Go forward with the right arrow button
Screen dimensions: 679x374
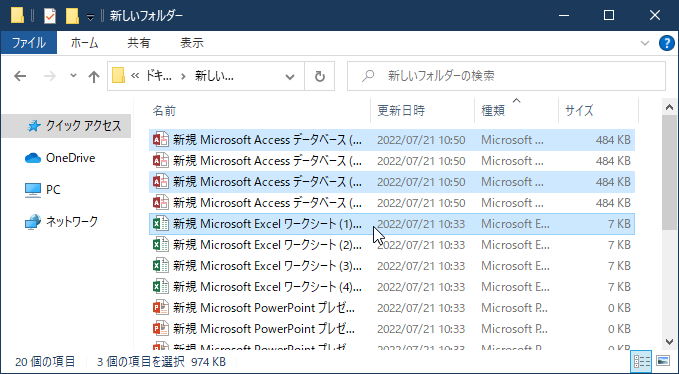[50, 77]
